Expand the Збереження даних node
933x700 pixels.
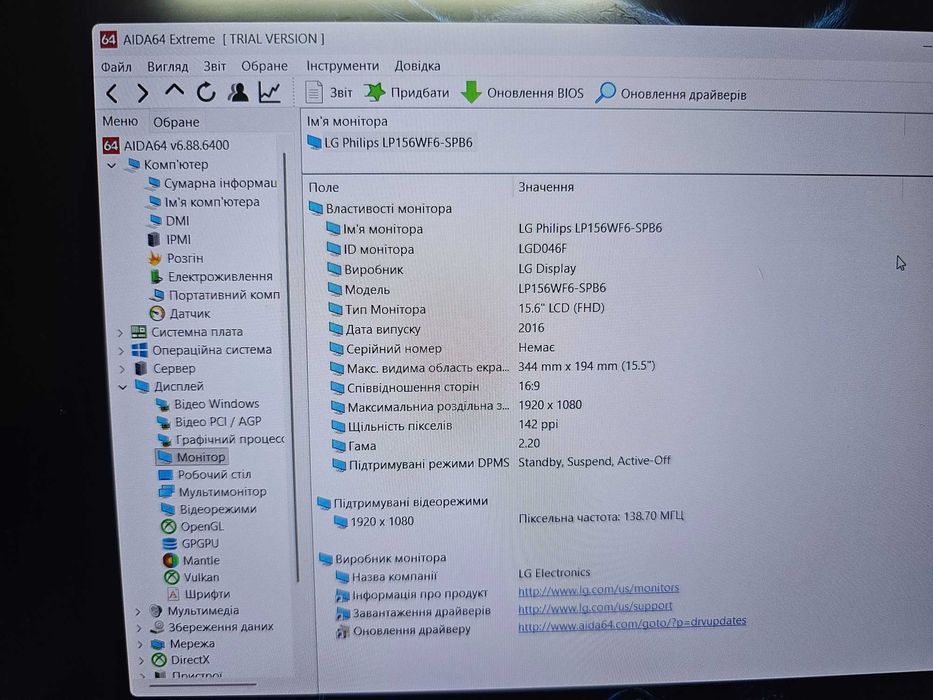pos(139,627)
